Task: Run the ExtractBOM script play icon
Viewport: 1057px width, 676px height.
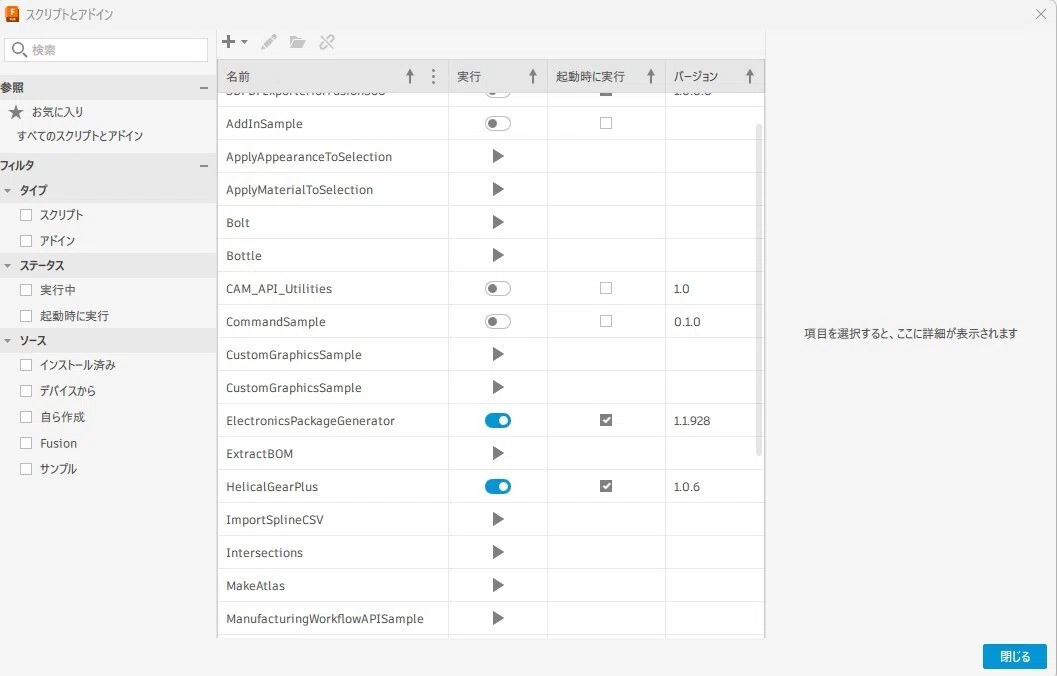Action: [x=497, y=454]
